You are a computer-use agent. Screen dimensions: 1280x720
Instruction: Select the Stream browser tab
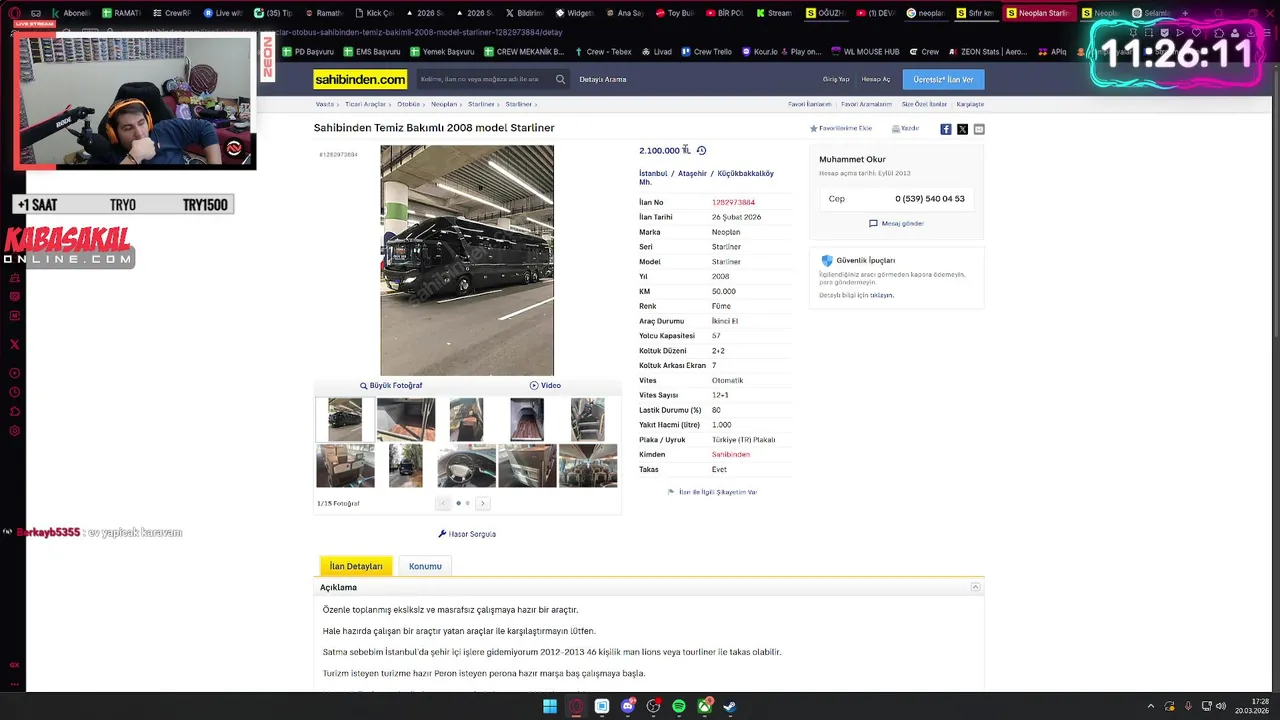point(774,13)
